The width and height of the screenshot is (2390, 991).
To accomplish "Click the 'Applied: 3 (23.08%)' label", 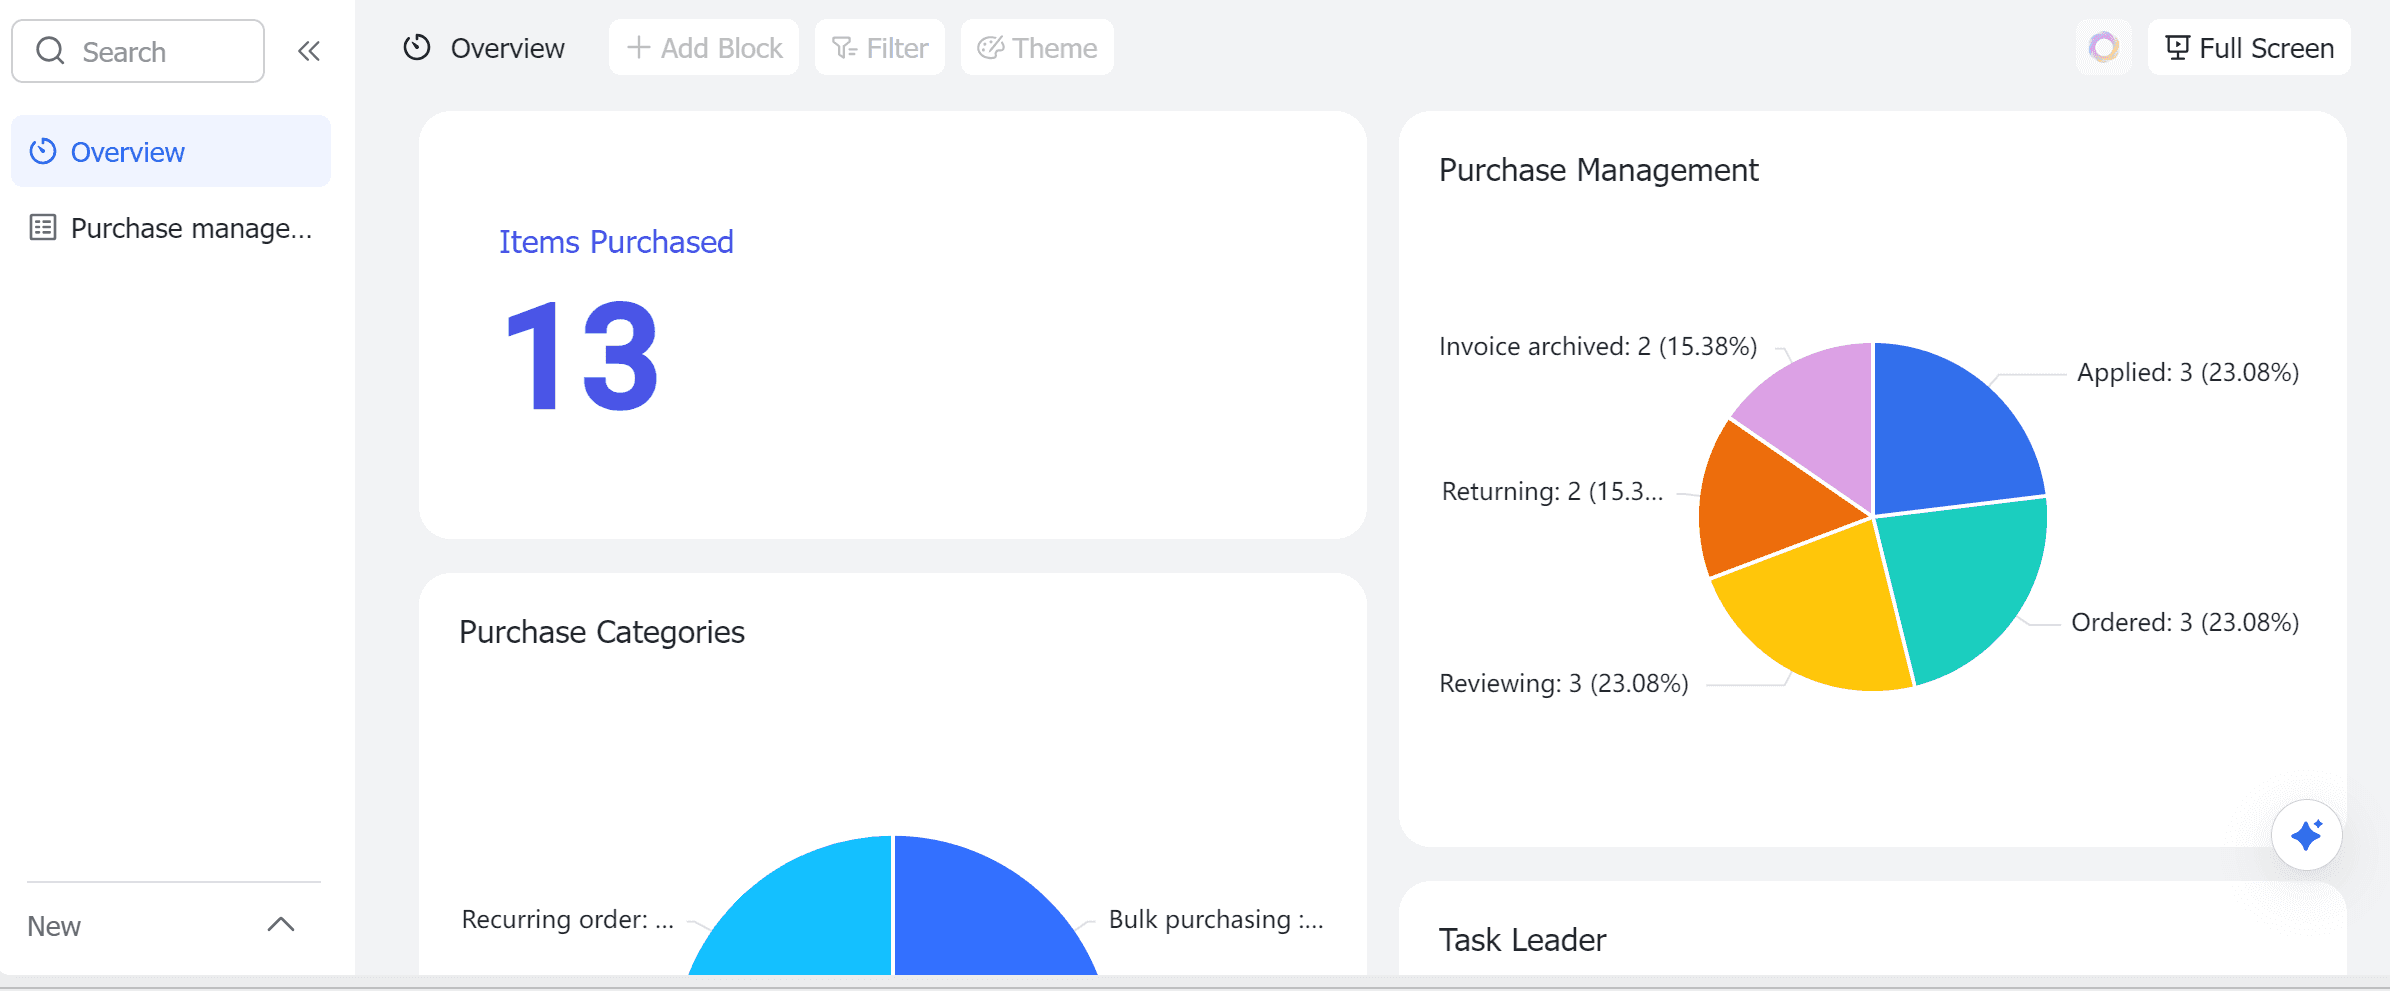I will pos(2188,372).
